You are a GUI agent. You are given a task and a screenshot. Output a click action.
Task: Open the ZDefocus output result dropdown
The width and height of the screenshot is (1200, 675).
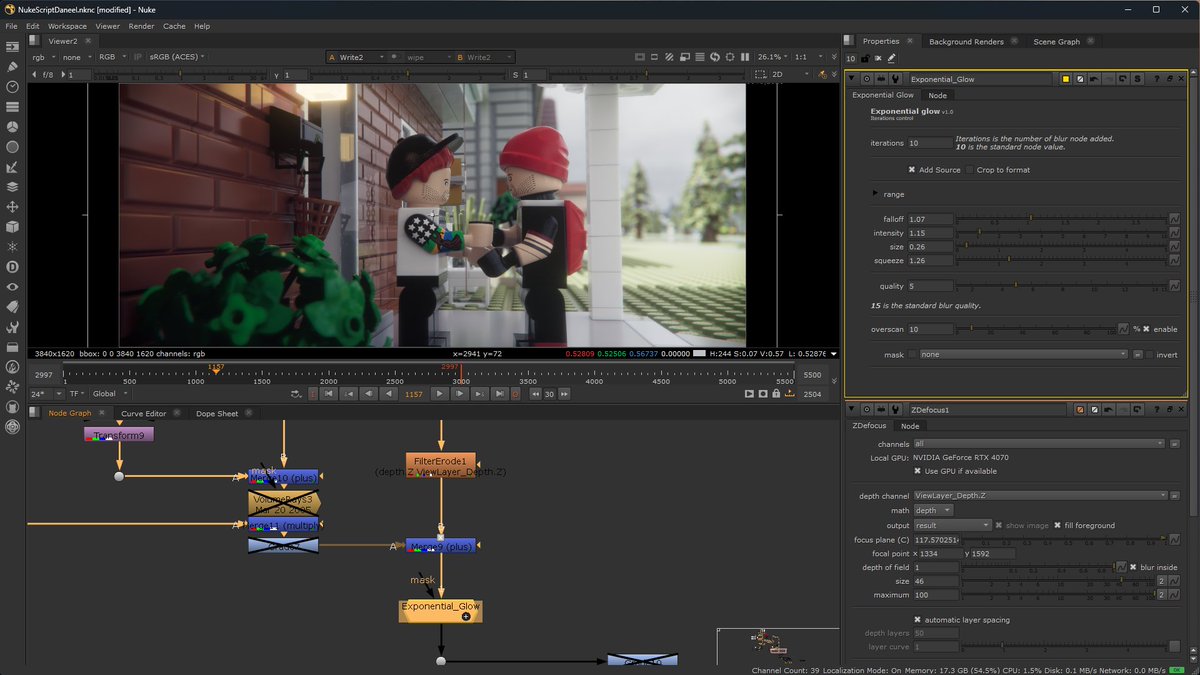[951, 525]
